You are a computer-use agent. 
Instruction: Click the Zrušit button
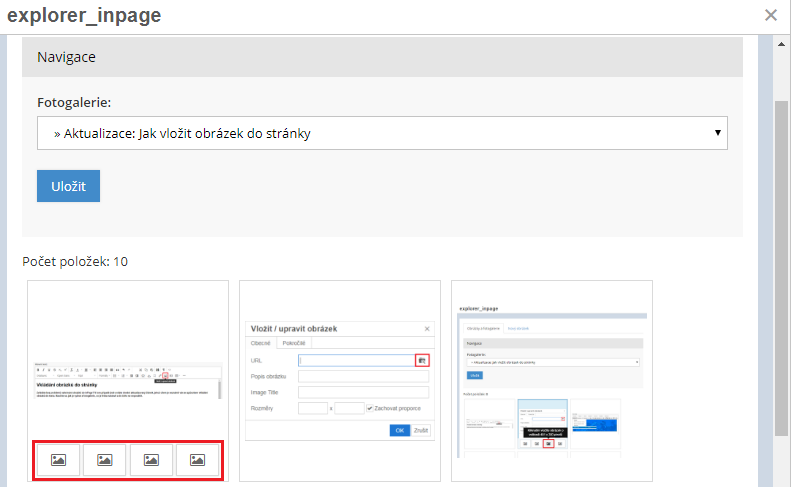tap(422, 430)
